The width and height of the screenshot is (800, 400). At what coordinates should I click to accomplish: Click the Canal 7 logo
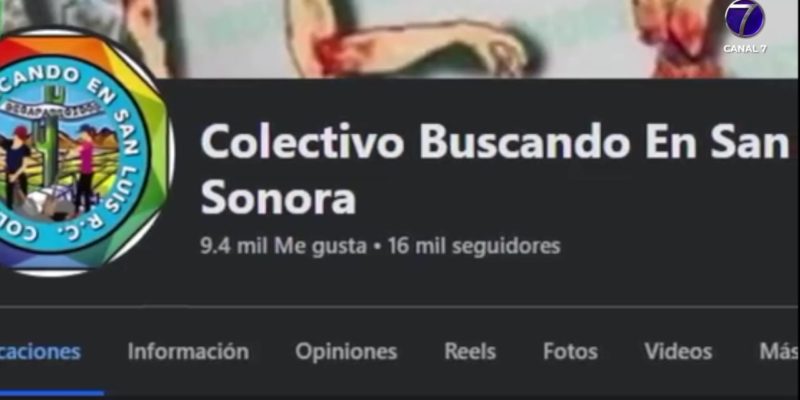[745, 19]
